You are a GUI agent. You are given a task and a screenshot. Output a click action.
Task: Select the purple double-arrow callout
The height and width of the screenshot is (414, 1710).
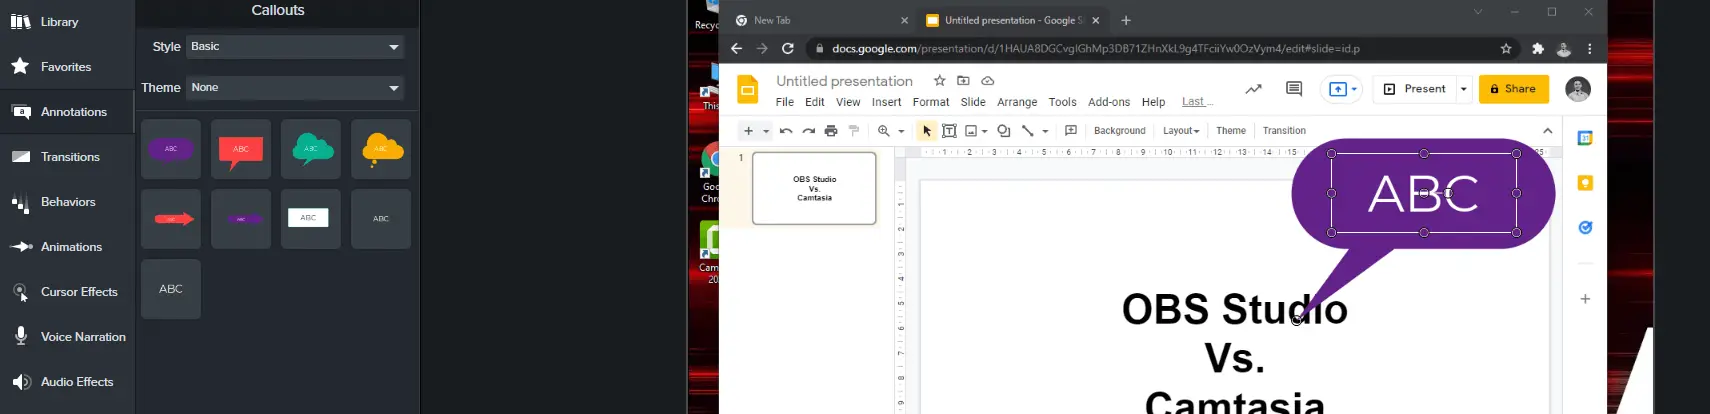[241, 219]
